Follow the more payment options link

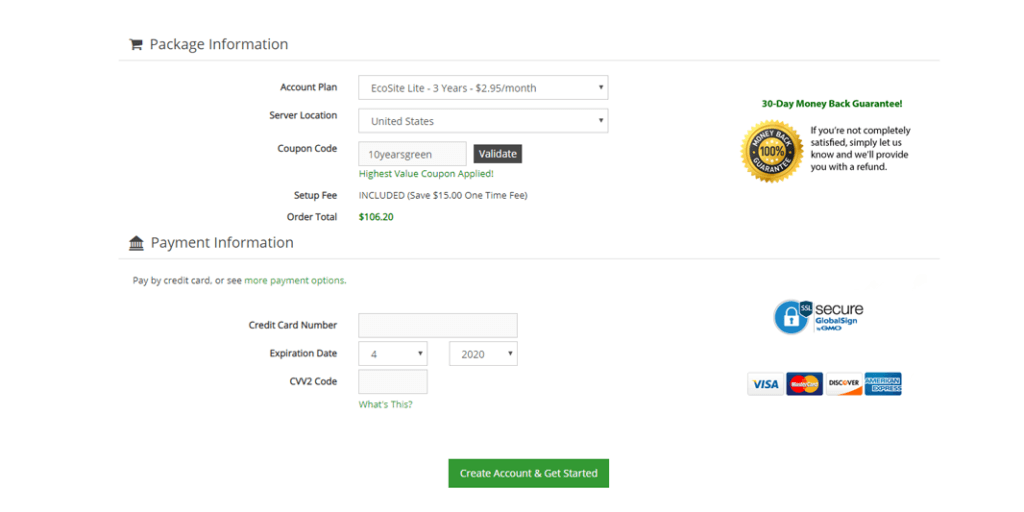[295, 281]
